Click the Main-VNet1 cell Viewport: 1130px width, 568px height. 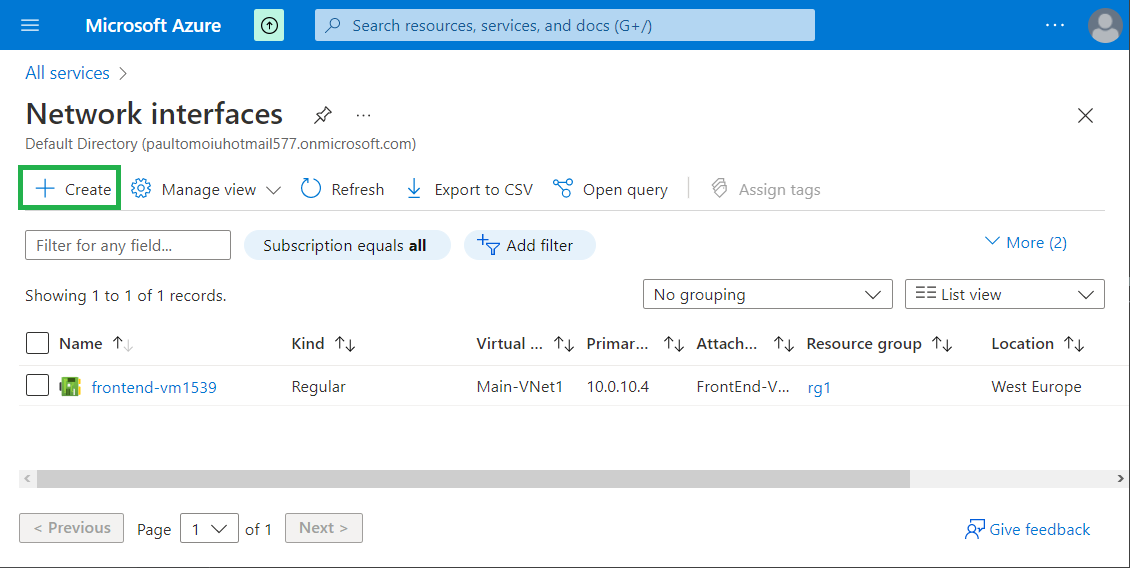tap(520, 386)
